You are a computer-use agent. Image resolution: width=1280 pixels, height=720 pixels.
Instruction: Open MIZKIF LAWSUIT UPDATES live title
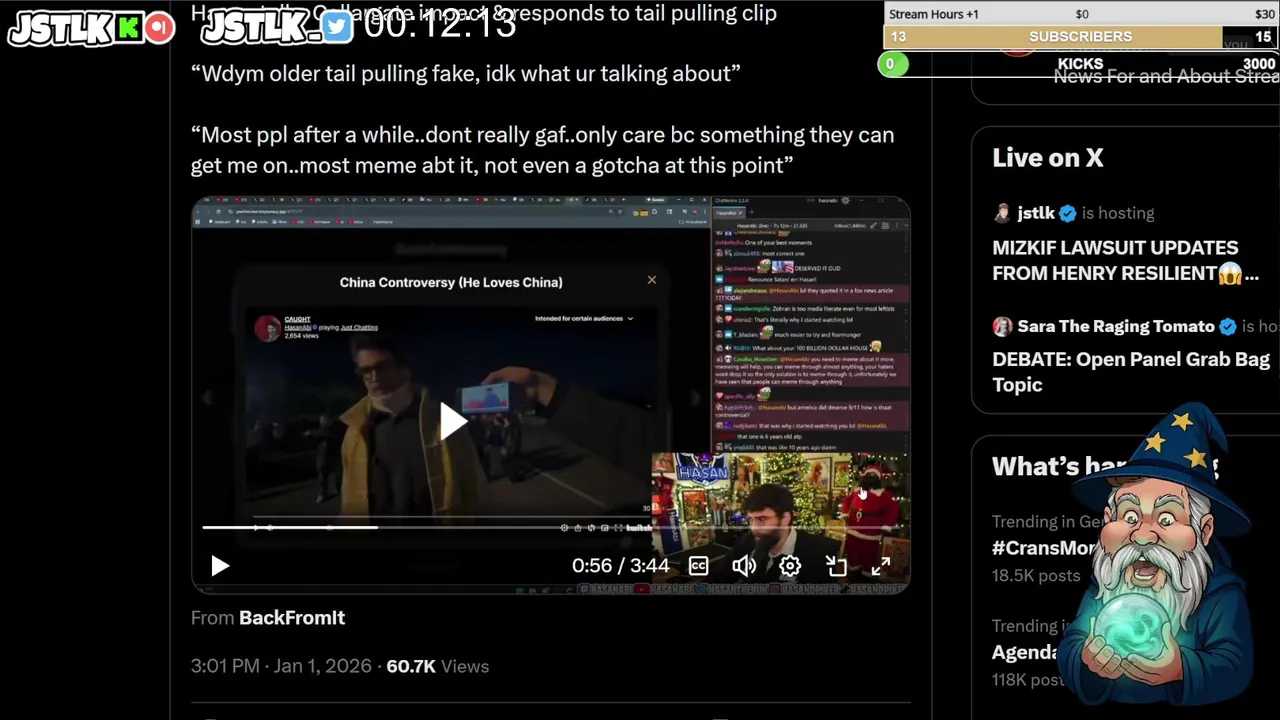pos(1125,260)
